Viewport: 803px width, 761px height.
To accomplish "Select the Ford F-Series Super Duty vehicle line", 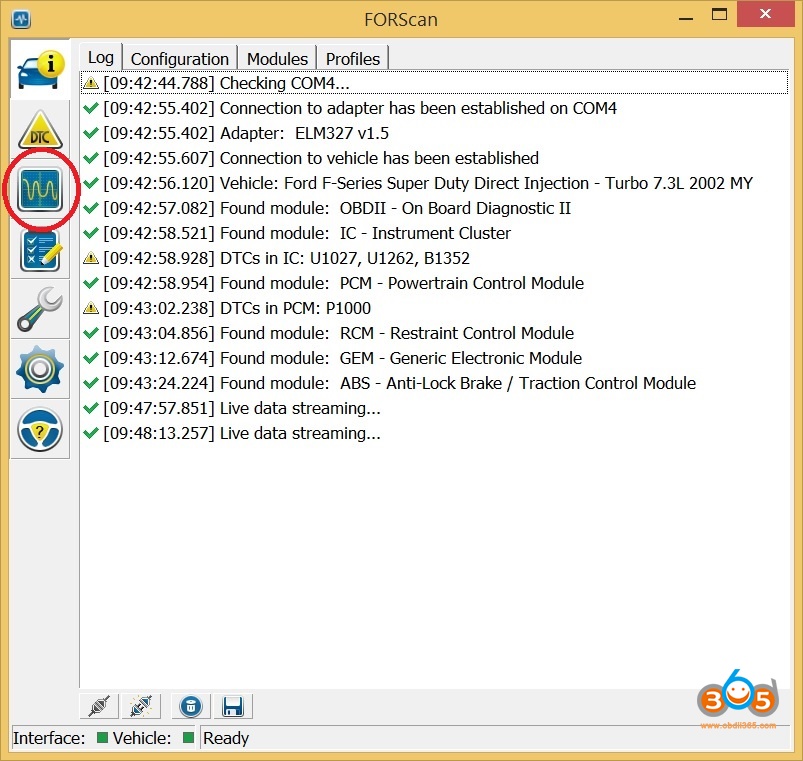I will pyautogui.click(x=434, y=183).
